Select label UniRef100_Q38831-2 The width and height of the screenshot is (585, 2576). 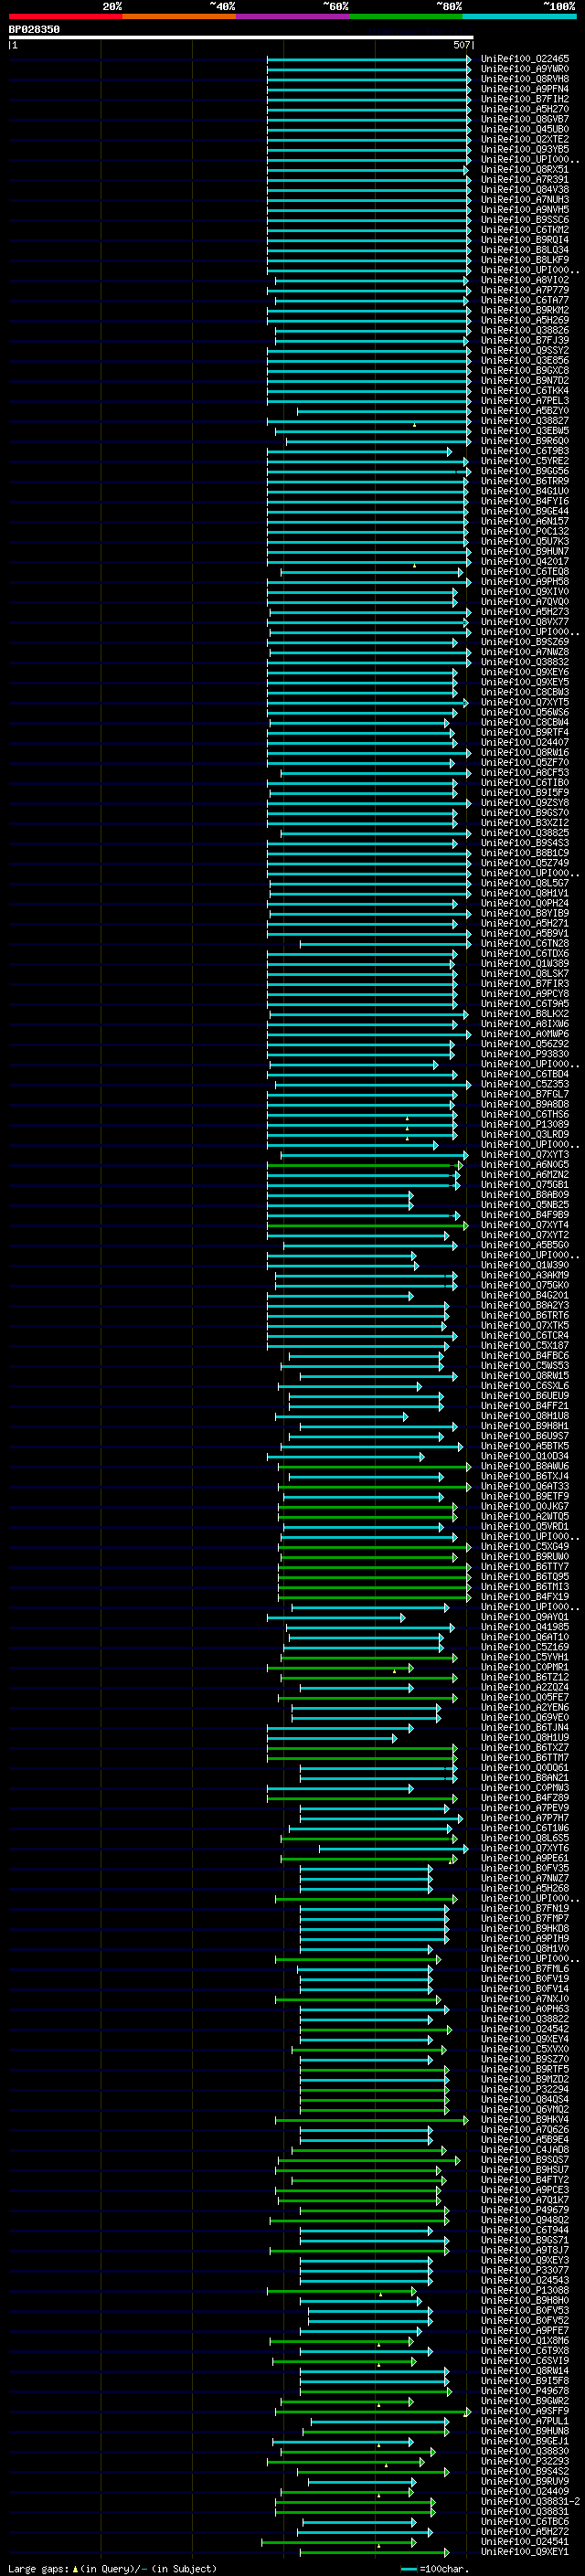530,2501
